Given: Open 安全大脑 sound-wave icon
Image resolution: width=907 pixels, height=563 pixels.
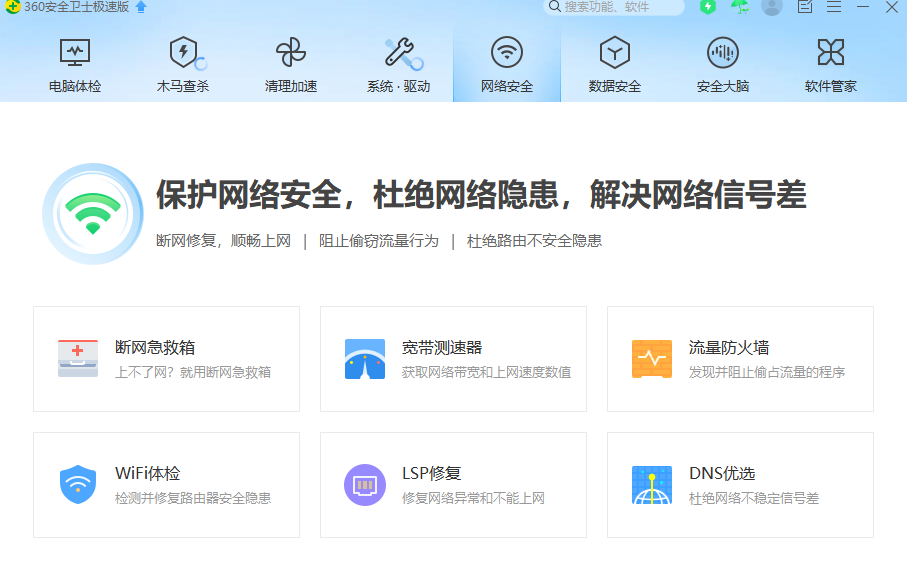Looking at the screenshot, I should pyautogui.click(x=722, y=52).
